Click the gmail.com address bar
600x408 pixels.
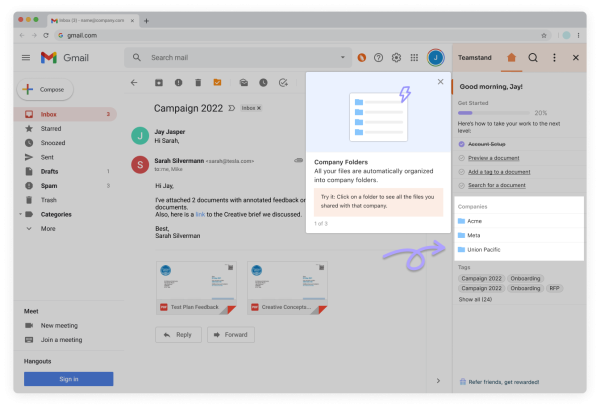pyautogui.click(x=302, y=35)
